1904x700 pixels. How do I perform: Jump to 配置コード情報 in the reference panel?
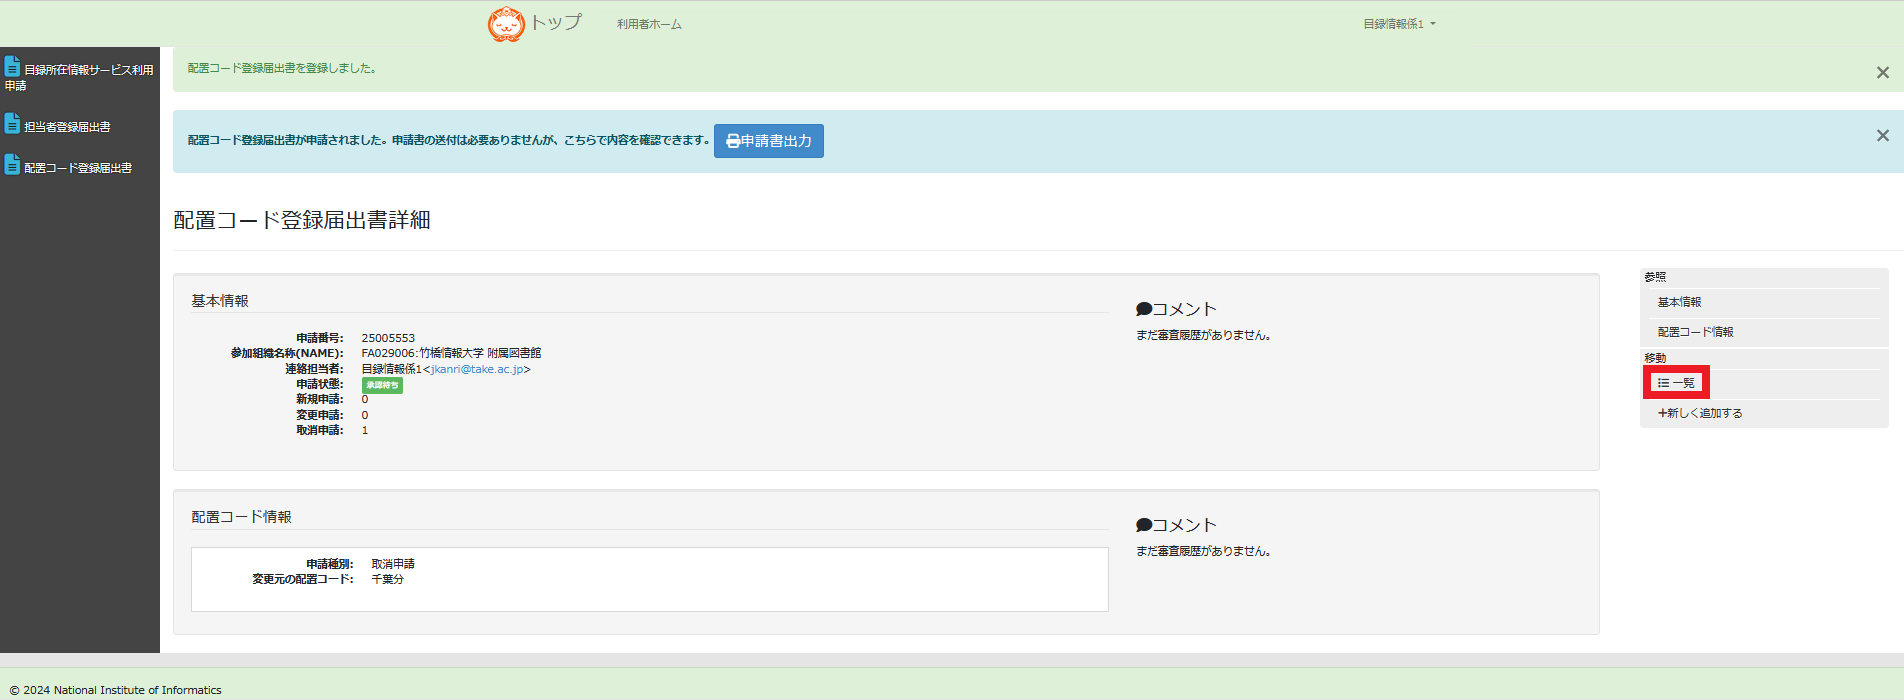click(x=1695, y=332)
